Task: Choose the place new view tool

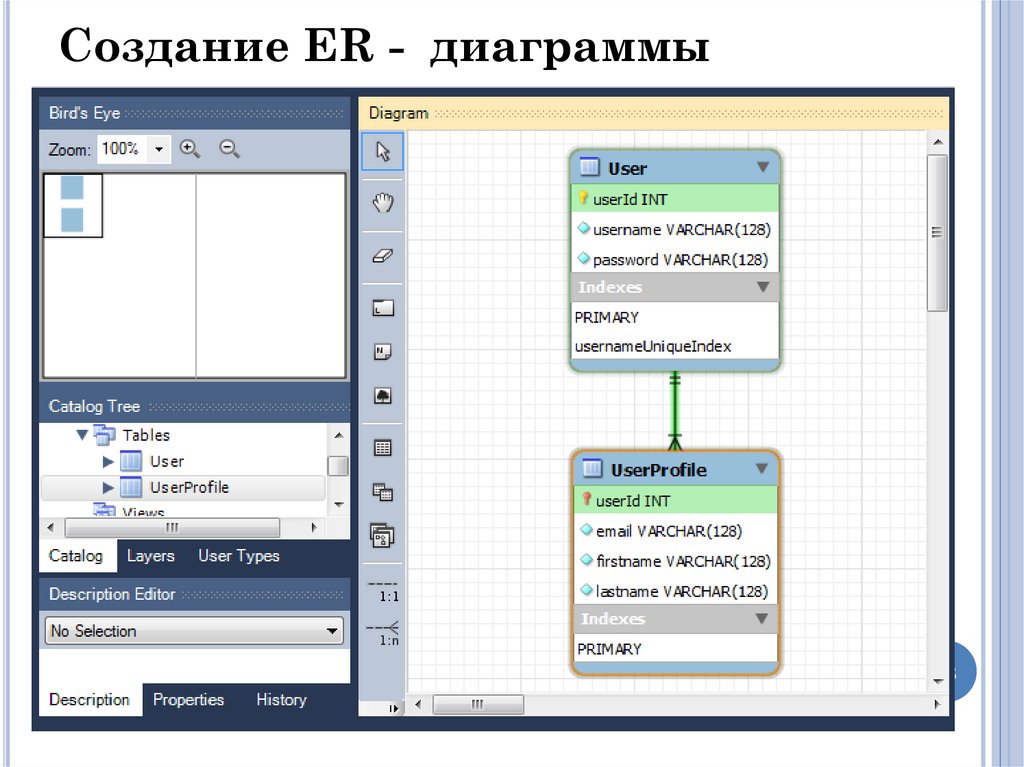Action: (x=382, y=492)
